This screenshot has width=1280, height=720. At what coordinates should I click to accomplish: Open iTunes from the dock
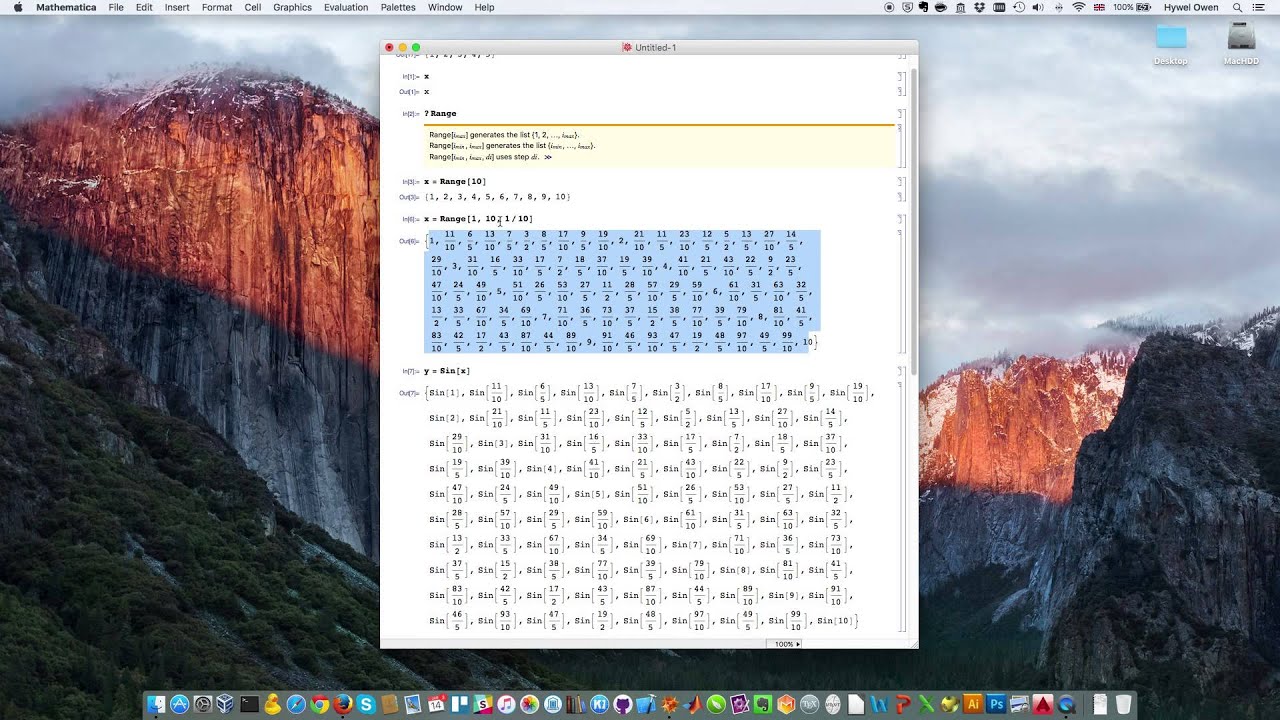[x=506, y=705]
